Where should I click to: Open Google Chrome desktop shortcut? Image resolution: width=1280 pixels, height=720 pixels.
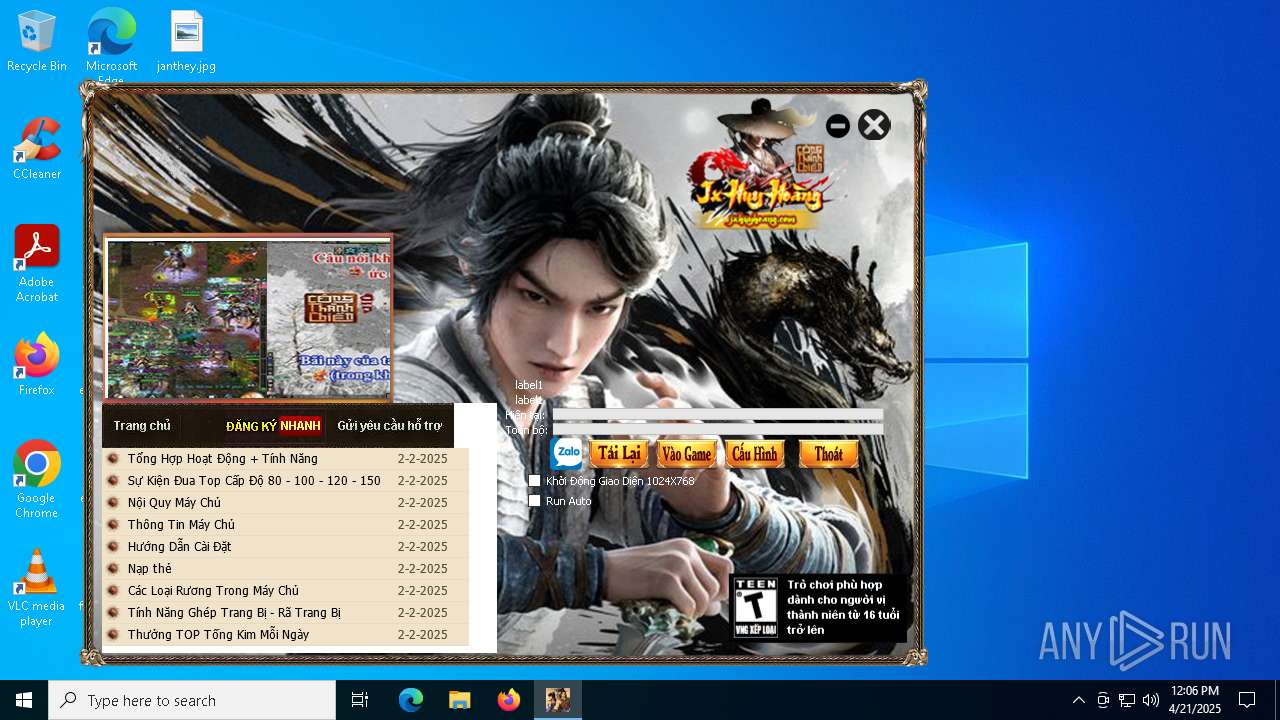[37, 480]
